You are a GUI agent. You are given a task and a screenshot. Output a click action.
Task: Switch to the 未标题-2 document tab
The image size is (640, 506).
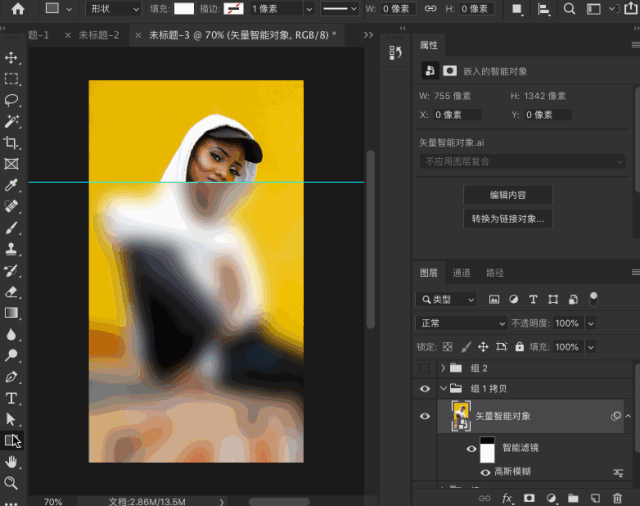(x=99, y=35)
